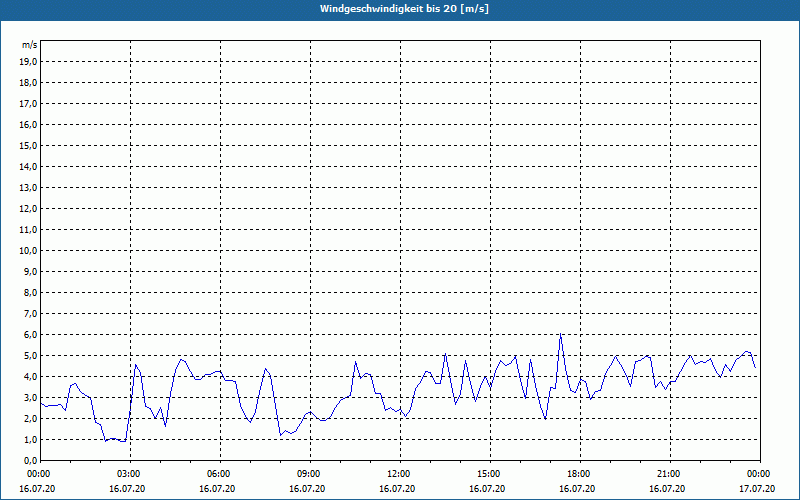Click the '00:00' time label above 17.07.20
The image size is (800, 500).
tap(758, 474)
